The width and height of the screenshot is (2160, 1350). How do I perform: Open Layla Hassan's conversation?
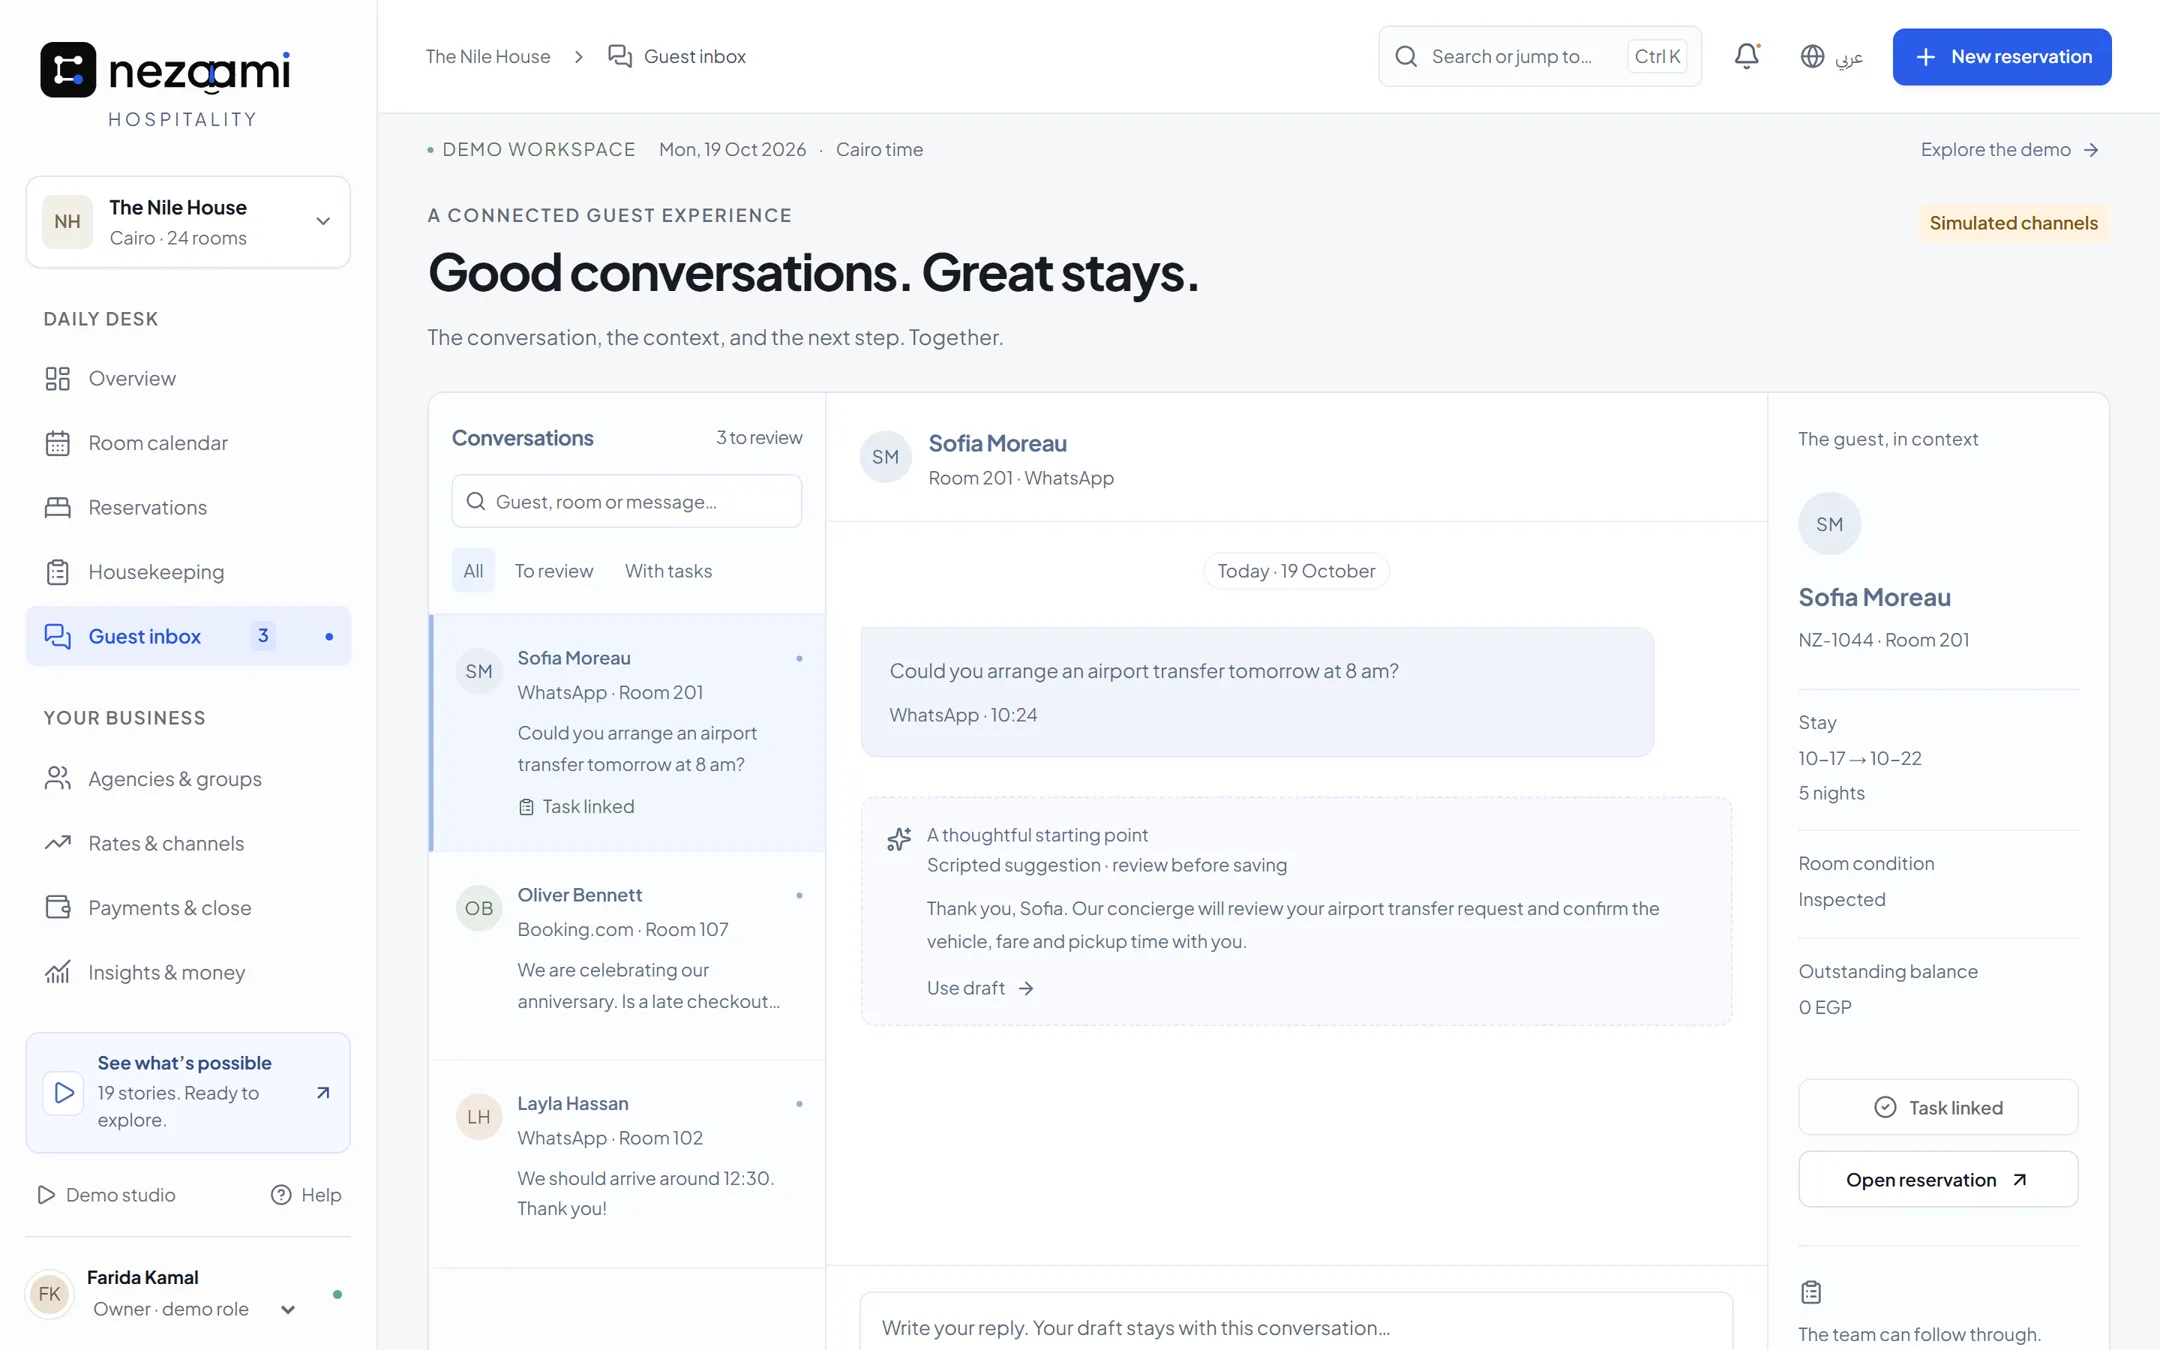628,1164
